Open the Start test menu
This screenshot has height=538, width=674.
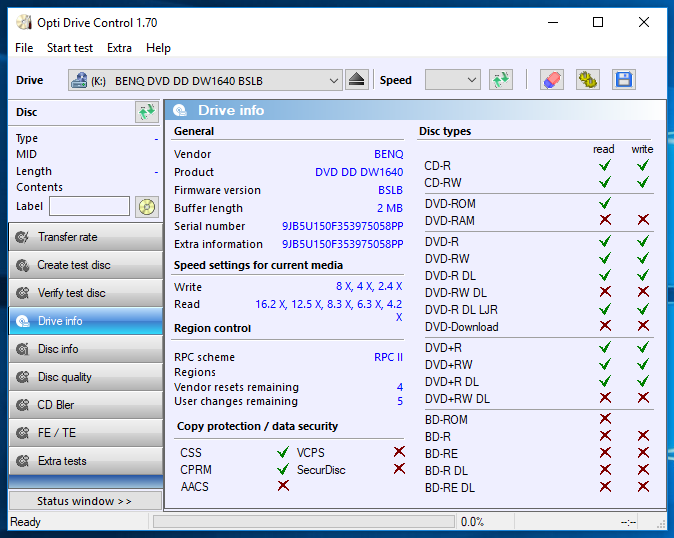pyautogui.click(x=70, y=48)
